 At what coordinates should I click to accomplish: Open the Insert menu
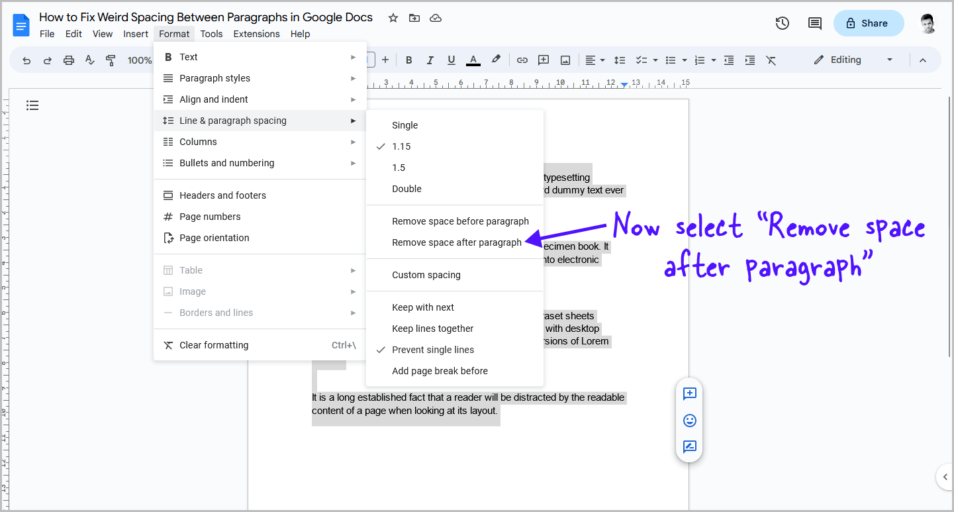coord(135,34)
